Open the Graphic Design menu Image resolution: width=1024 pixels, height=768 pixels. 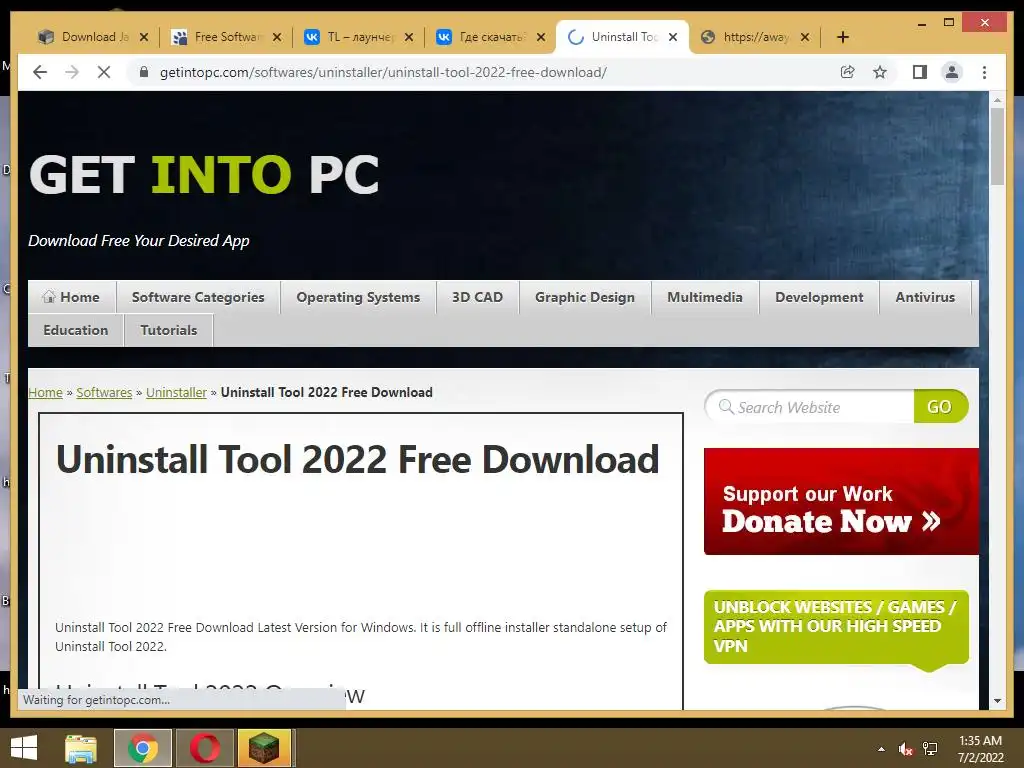pyautogui.click(x=584, y=297)
